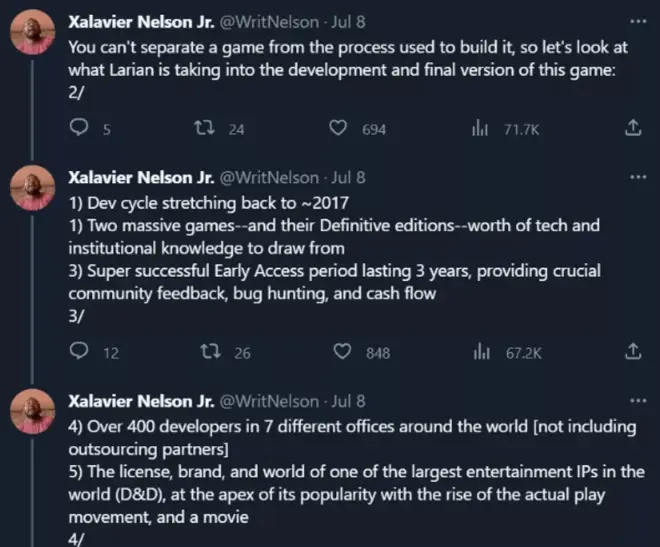660x547 pixels.
Task: Open the Jul 8 timestamp of third tweet
Action: (x=347, y=402)
